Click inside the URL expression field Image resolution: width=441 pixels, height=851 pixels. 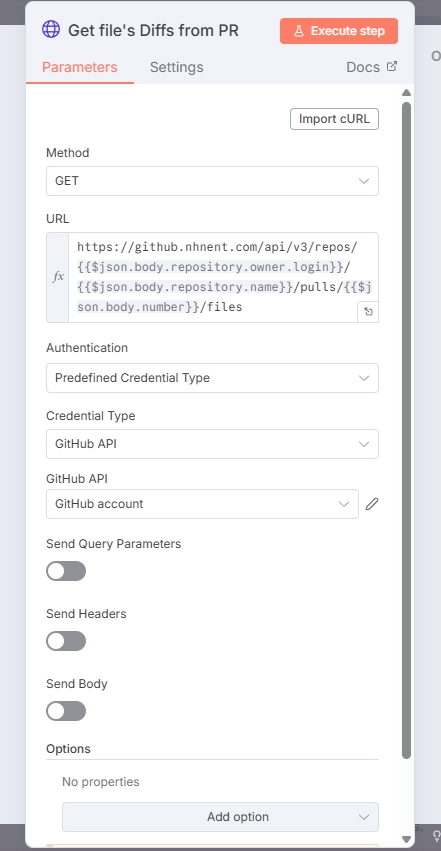223,277
